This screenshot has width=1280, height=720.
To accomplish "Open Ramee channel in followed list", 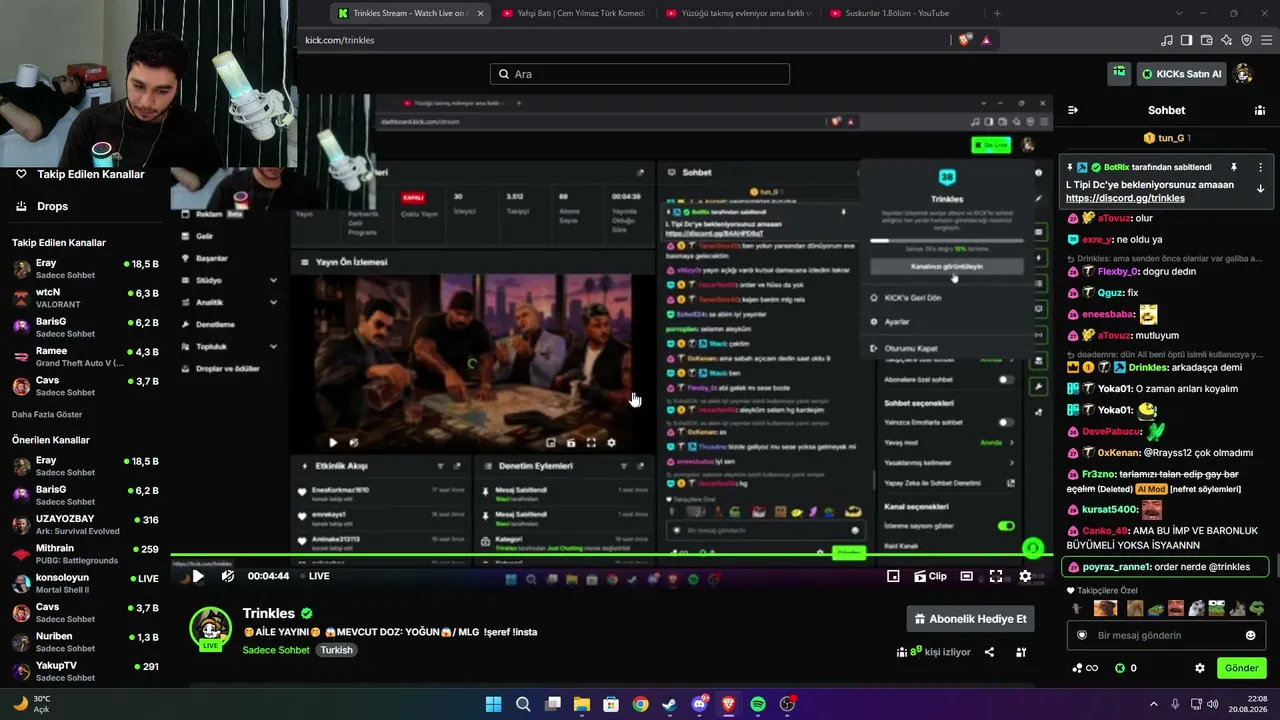I will point(85,357).
